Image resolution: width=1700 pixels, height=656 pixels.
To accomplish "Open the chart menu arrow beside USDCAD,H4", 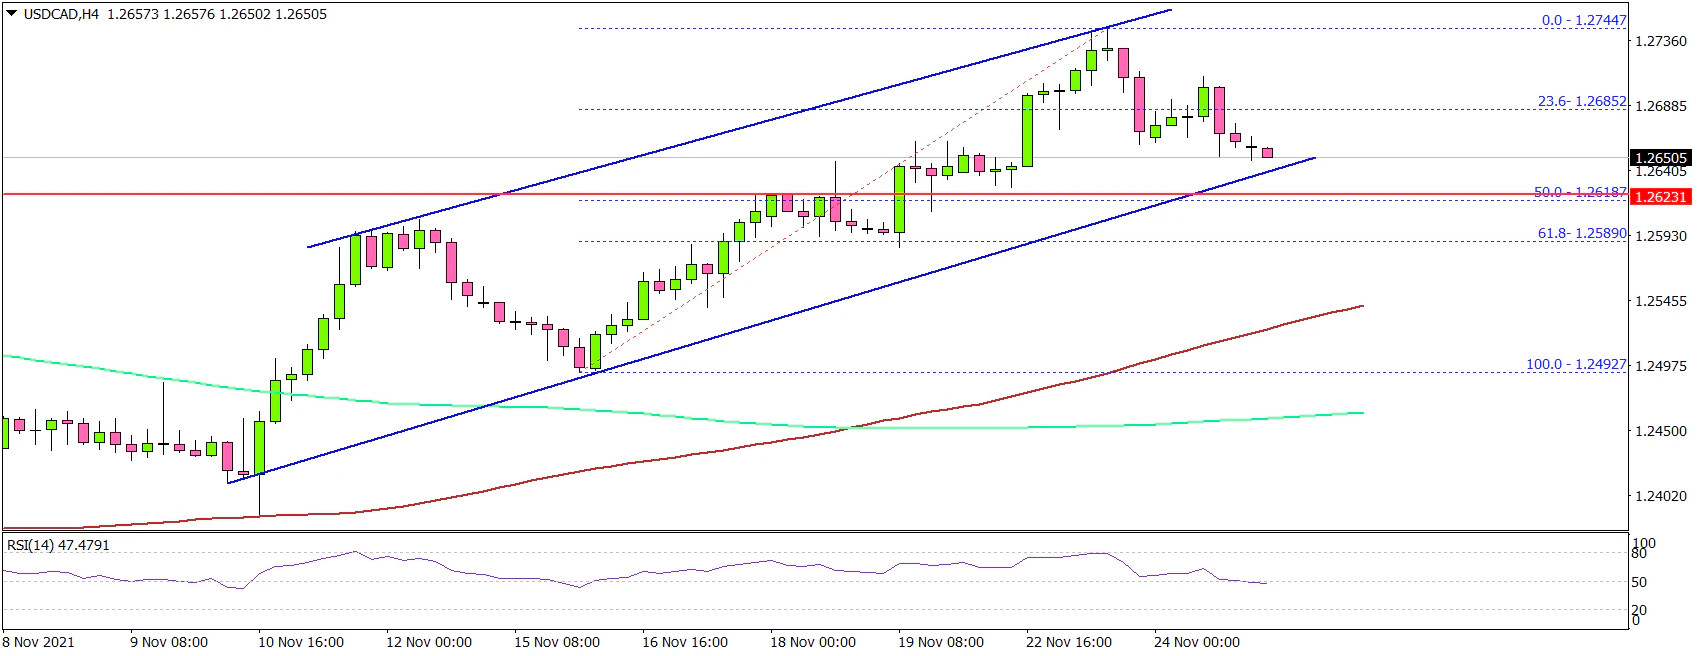I will pos(11,14).
